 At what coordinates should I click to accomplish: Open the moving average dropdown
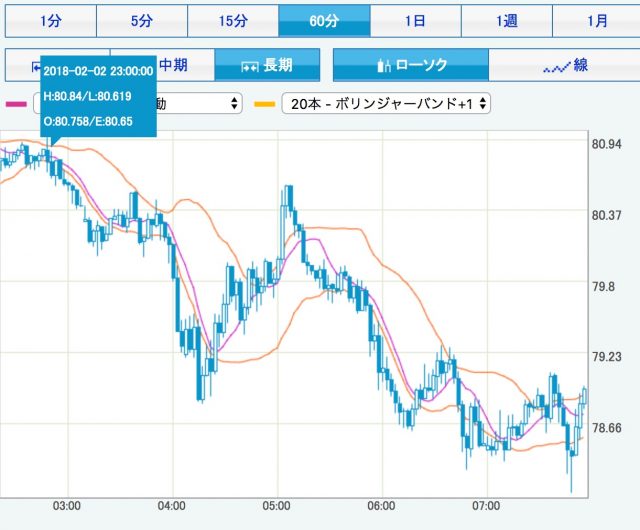click(x=200, y=103)
